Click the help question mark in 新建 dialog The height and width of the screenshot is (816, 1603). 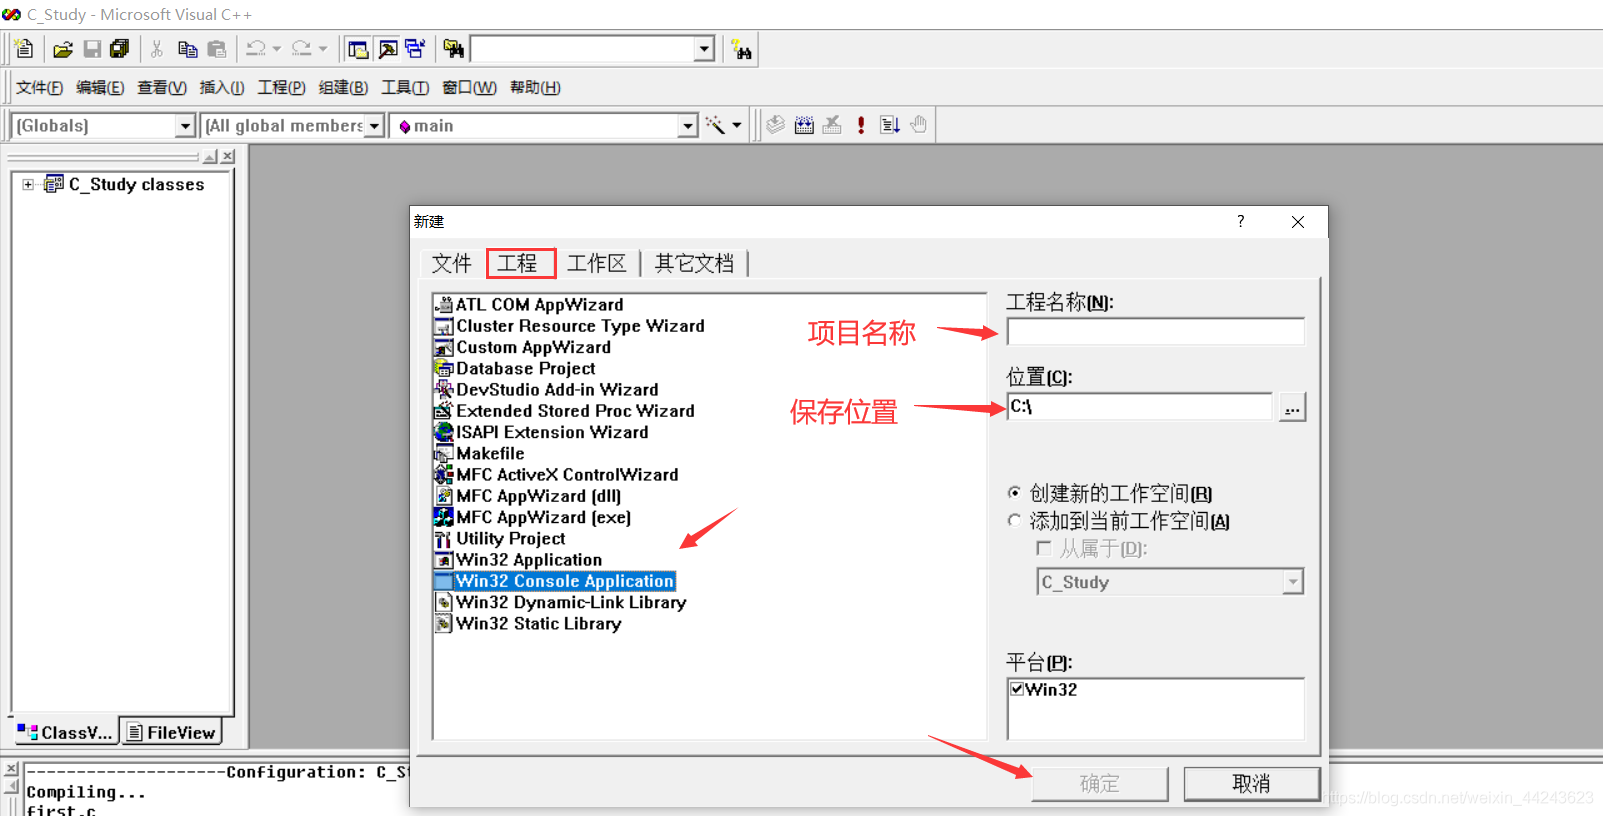click(x=1241, y=221)
